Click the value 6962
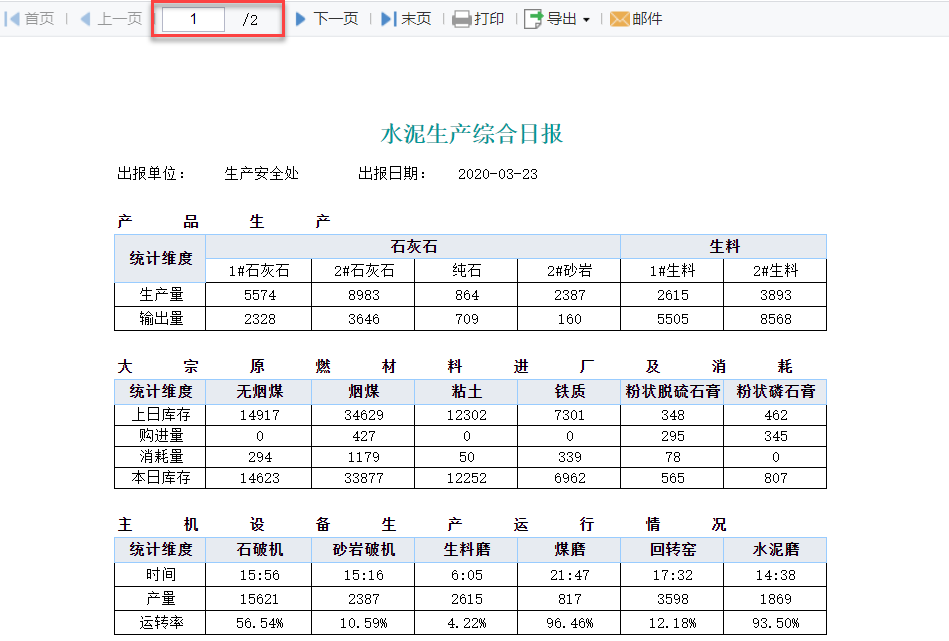 tap(570, 478)
